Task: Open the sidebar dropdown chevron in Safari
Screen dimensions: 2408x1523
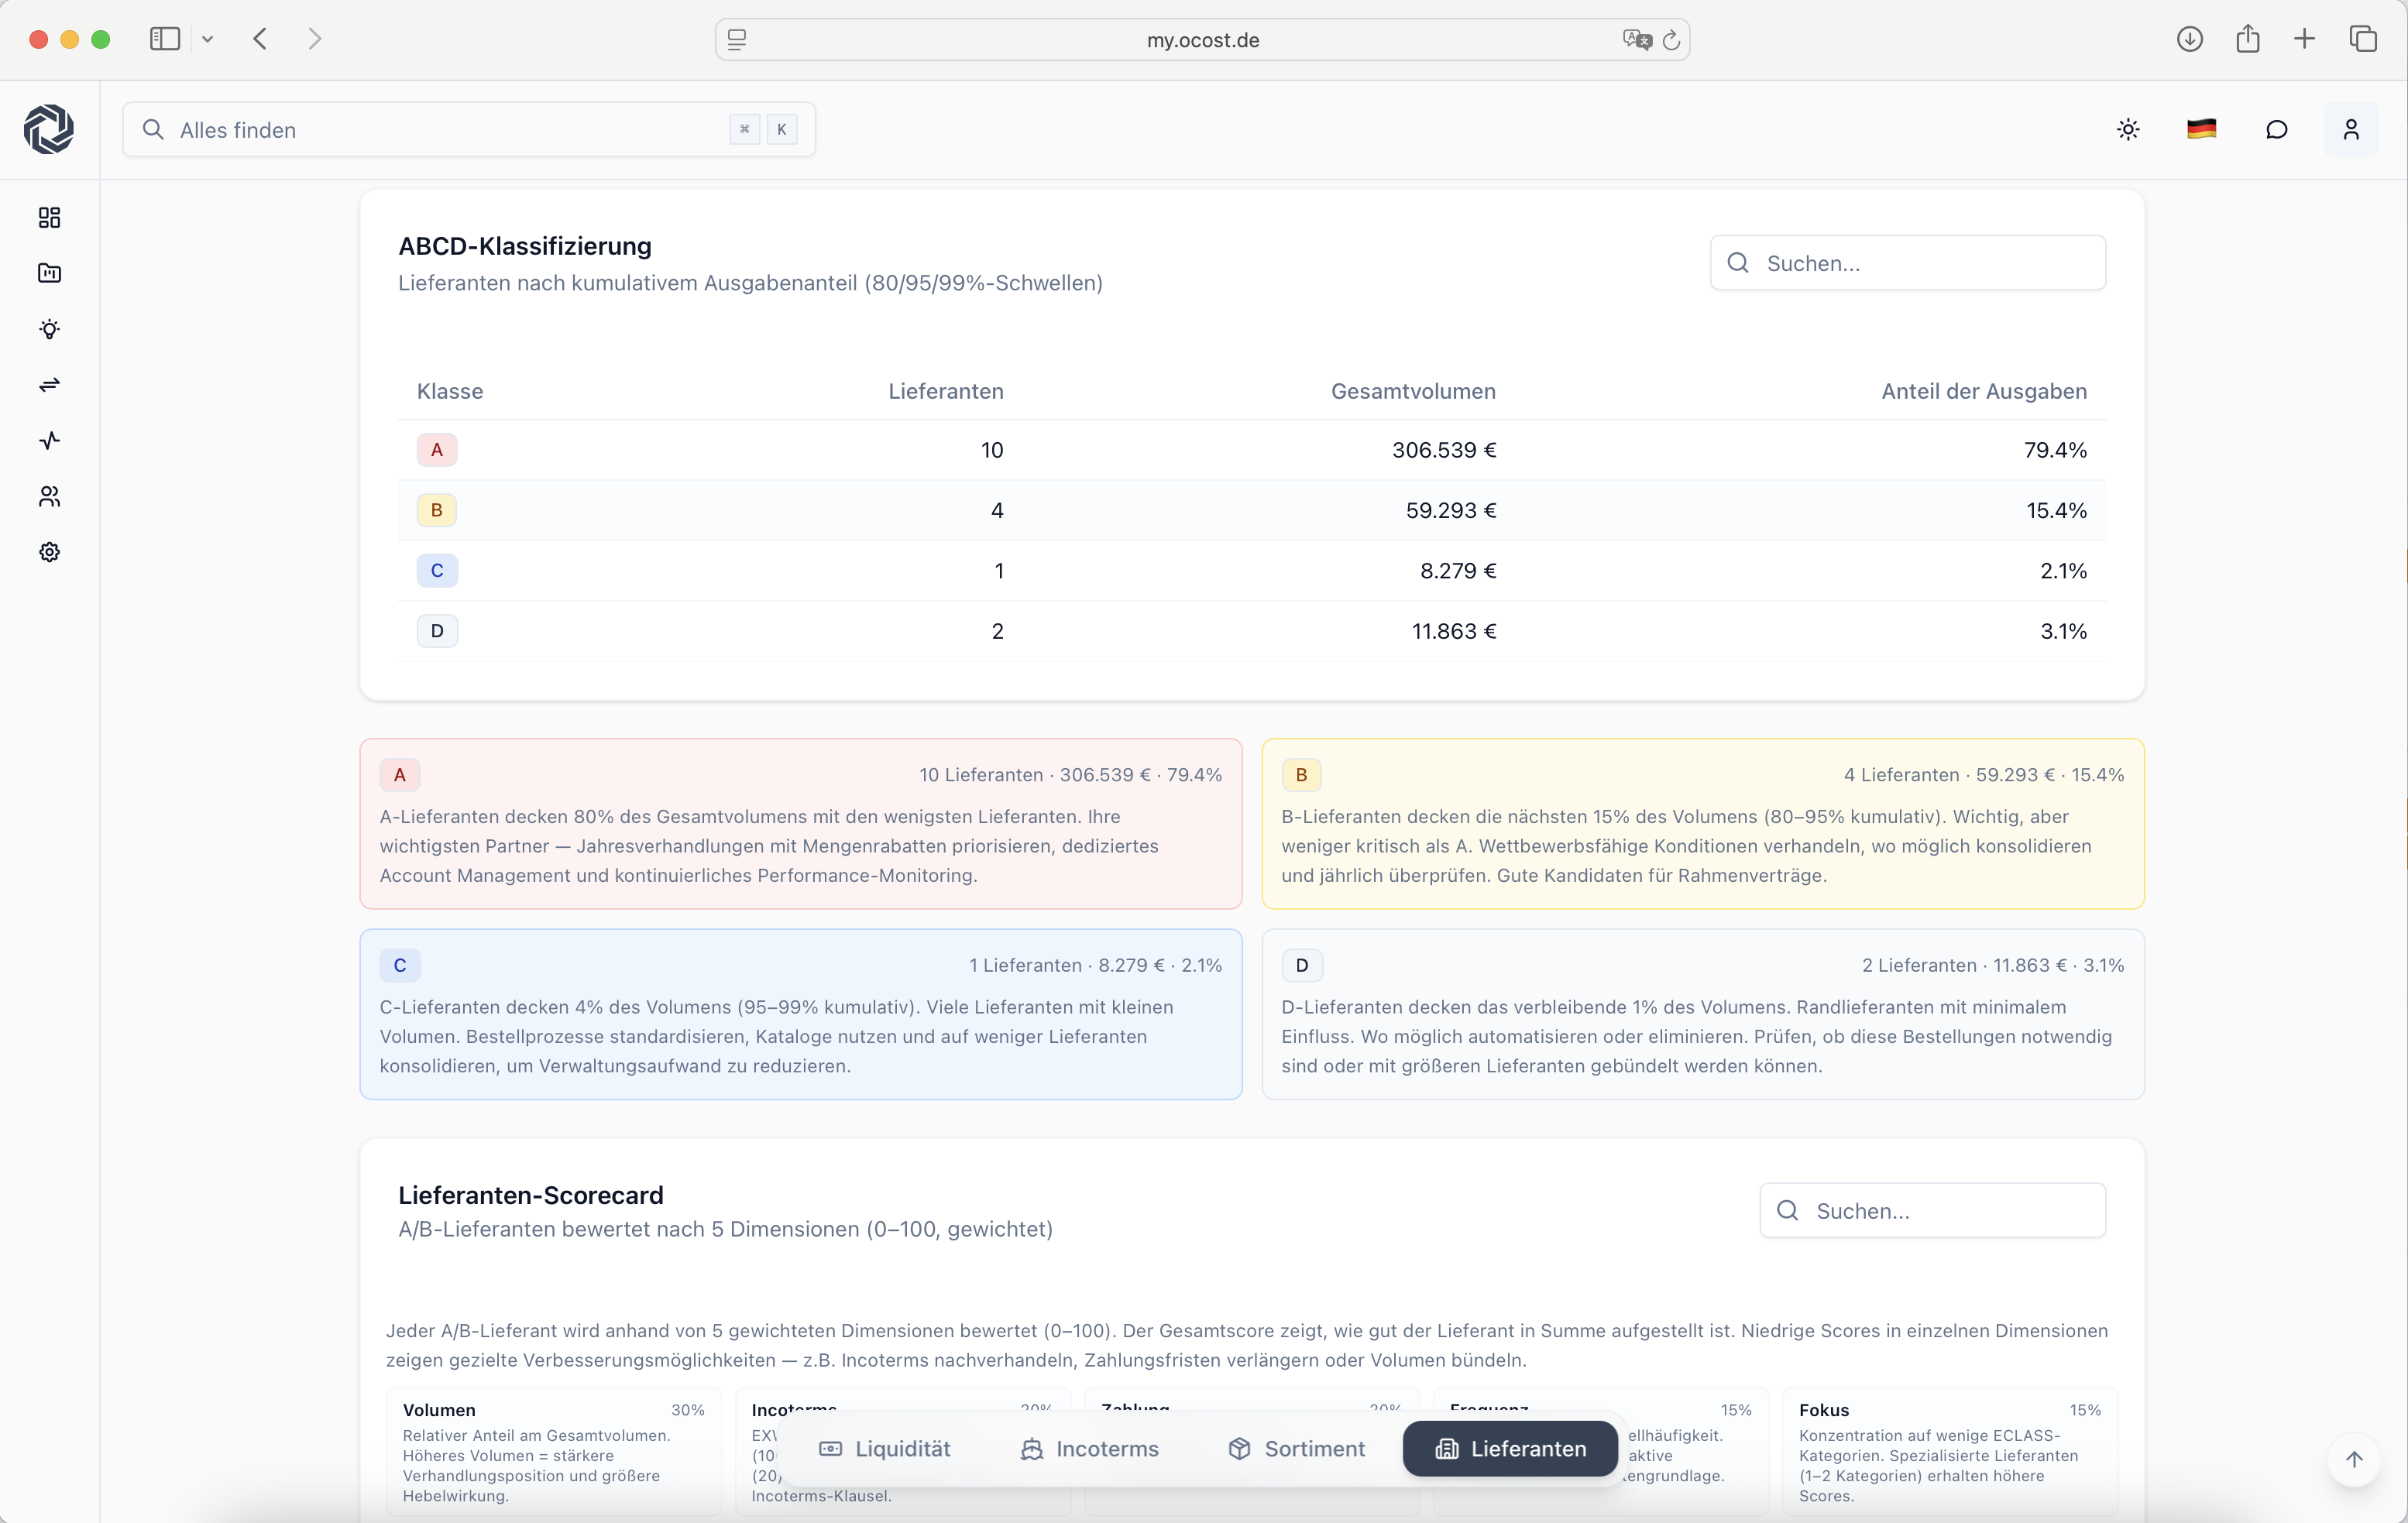Action: click(207, 39)
